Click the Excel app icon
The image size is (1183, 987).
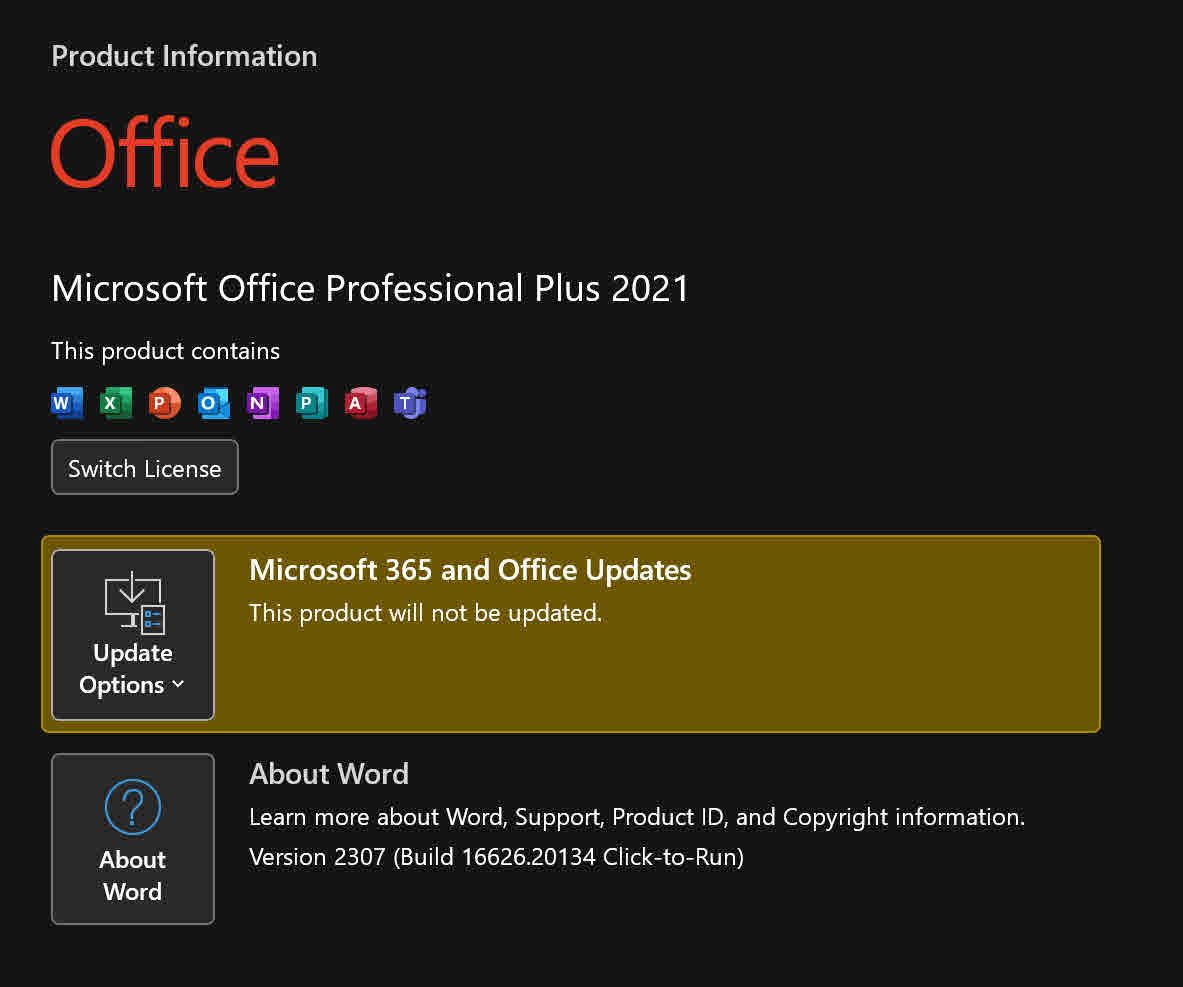pos(115,403)
